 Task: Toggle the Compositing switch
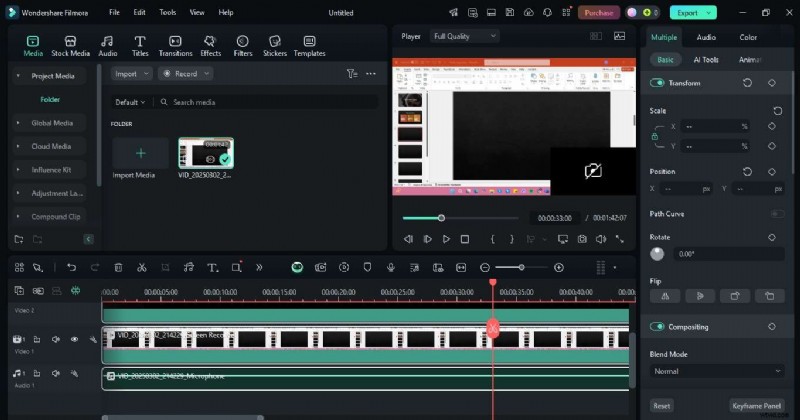click(658, 327)
